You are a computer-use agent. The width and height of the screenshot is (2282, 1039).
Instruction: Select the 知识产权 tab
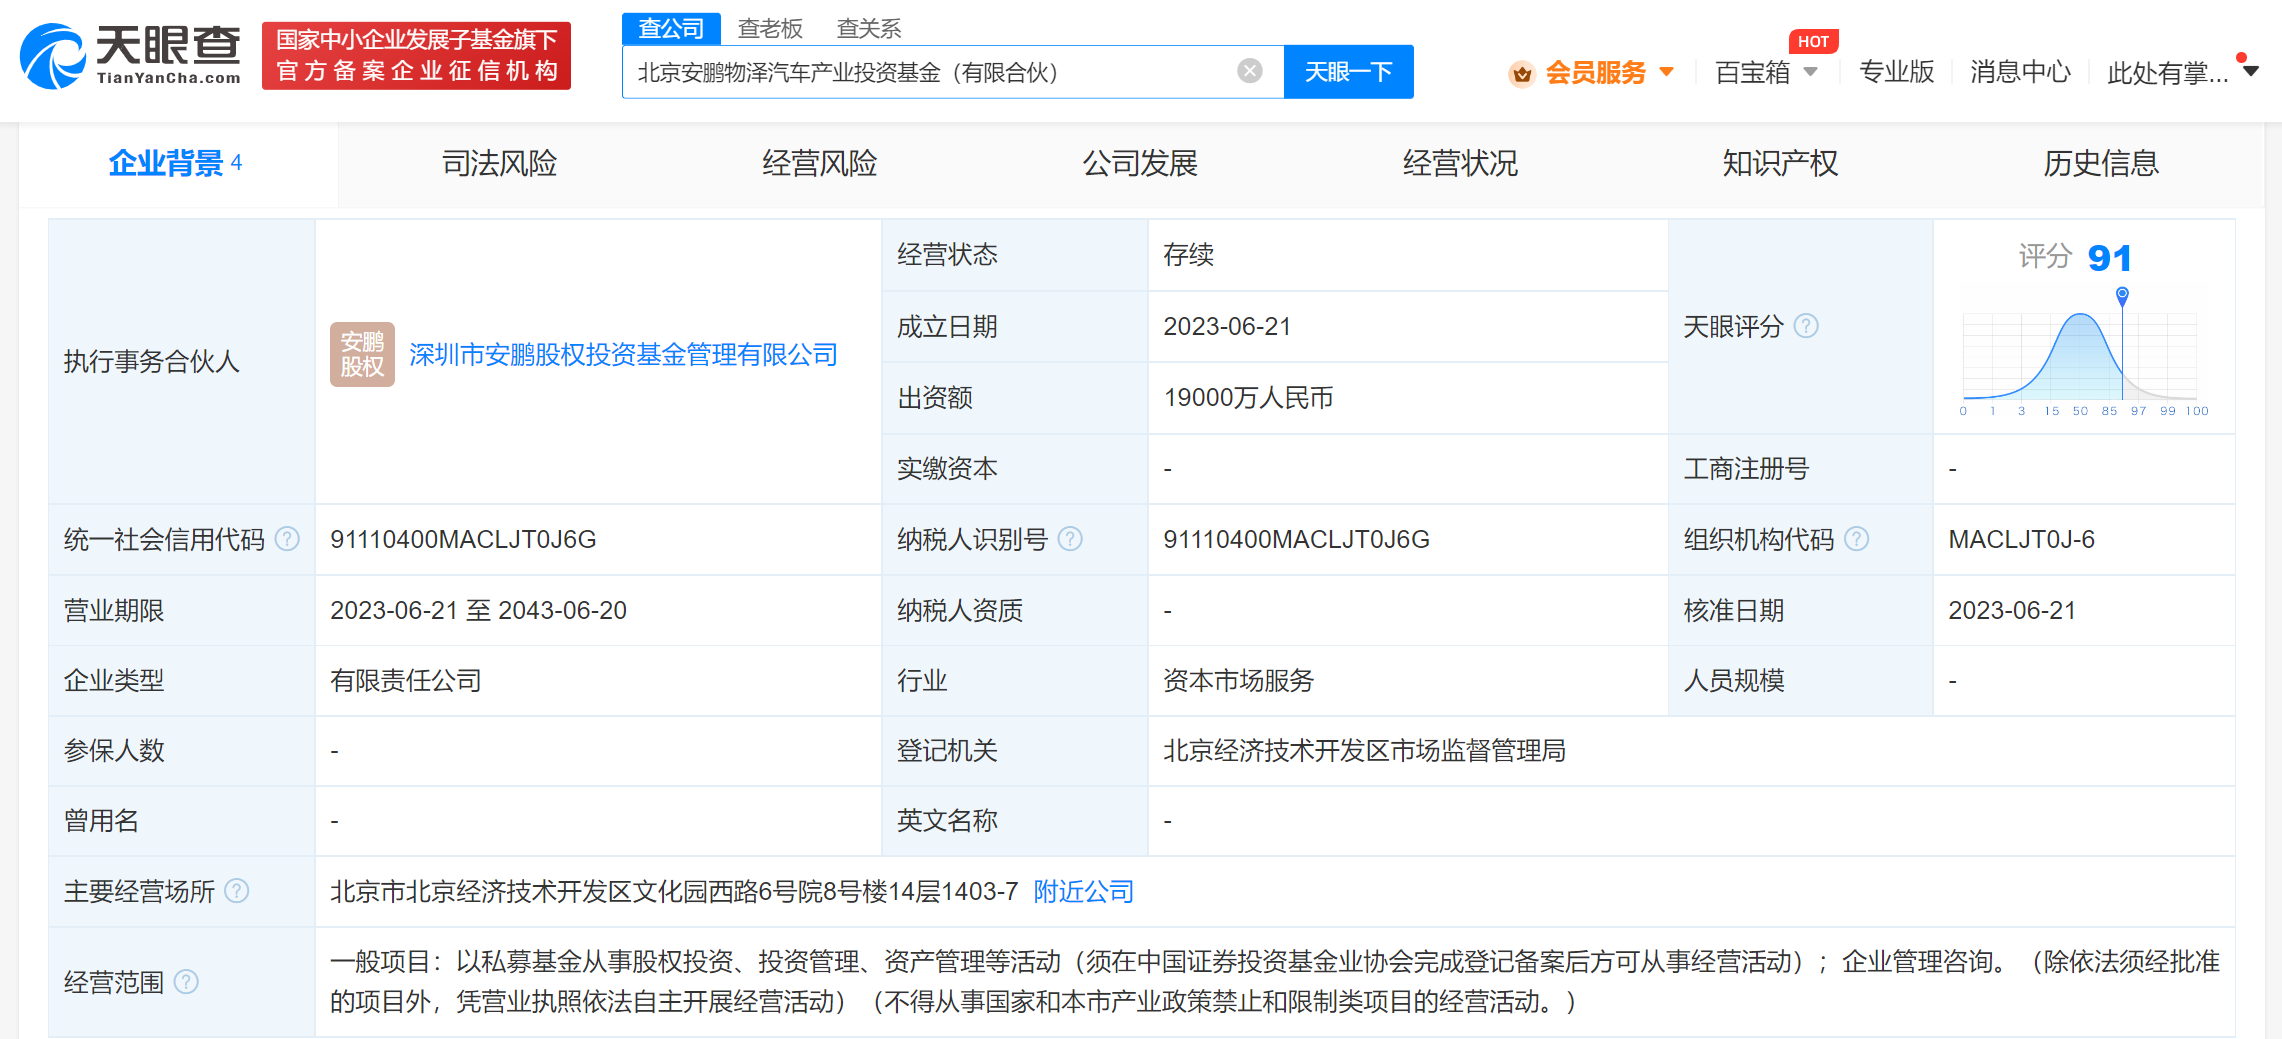pos(1780,163)
